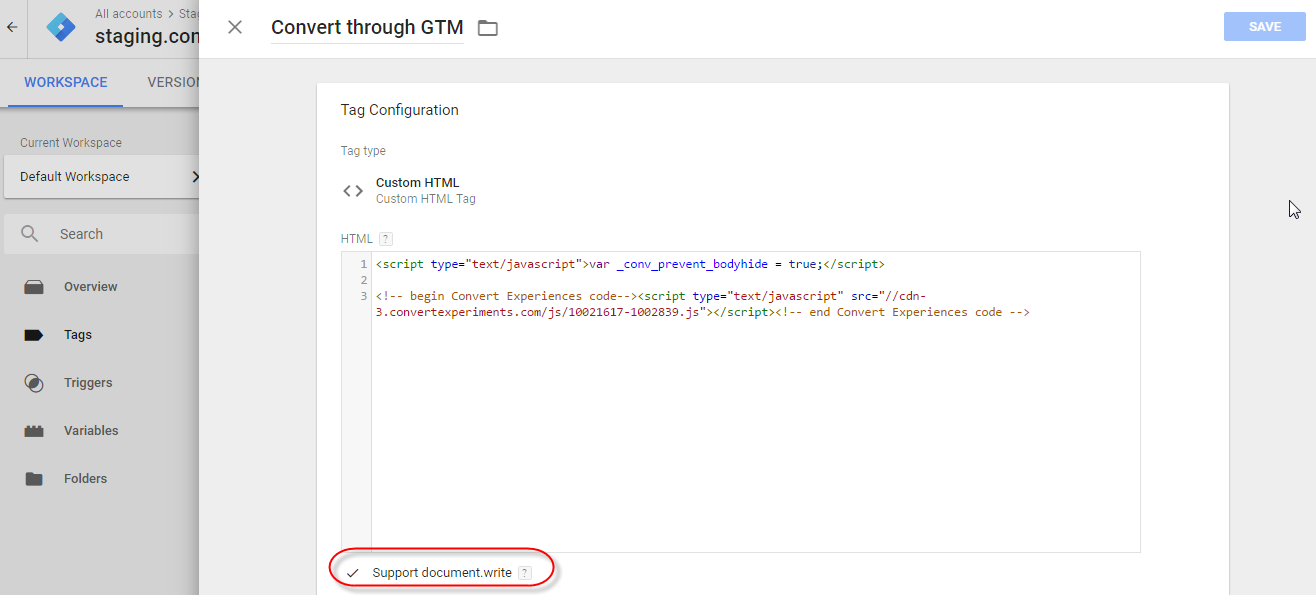Image resolution: width=1316 pixels, height=595 pixels.
Task: Select the Custom HTML tag type
Action: click(418, 183)
